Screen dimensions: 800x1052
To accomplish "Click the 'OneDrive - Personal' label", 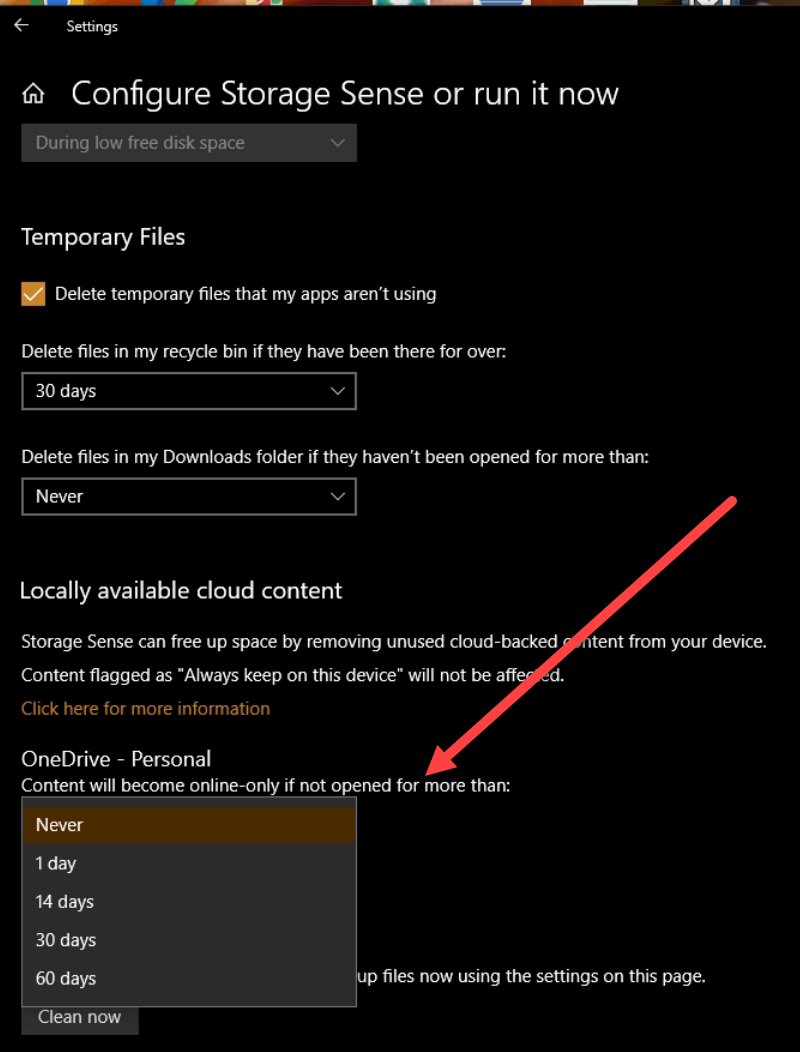I will [x=116, y=759].
